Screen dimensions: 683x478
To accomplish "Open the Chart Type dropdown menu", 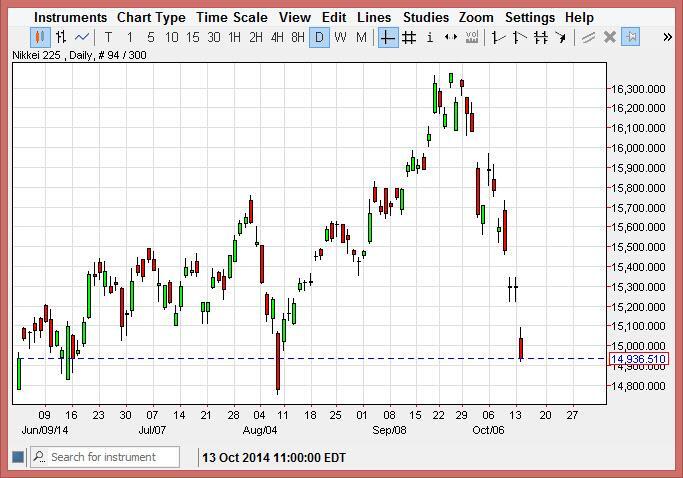I will (151, 17).
